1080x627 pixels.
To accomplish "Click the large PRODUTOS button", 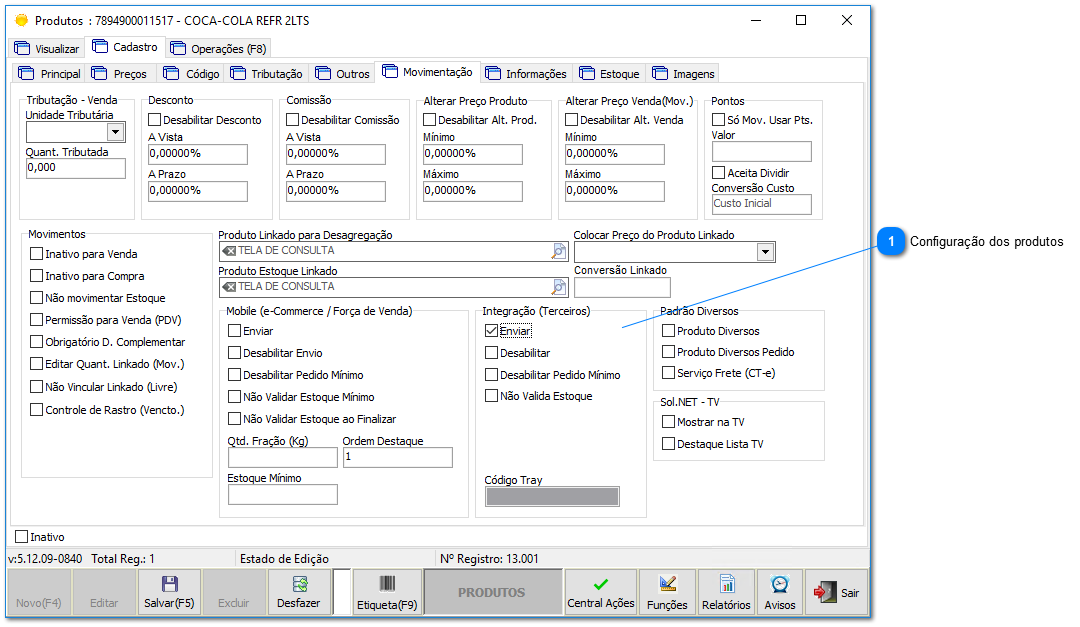I will [491, 593].
